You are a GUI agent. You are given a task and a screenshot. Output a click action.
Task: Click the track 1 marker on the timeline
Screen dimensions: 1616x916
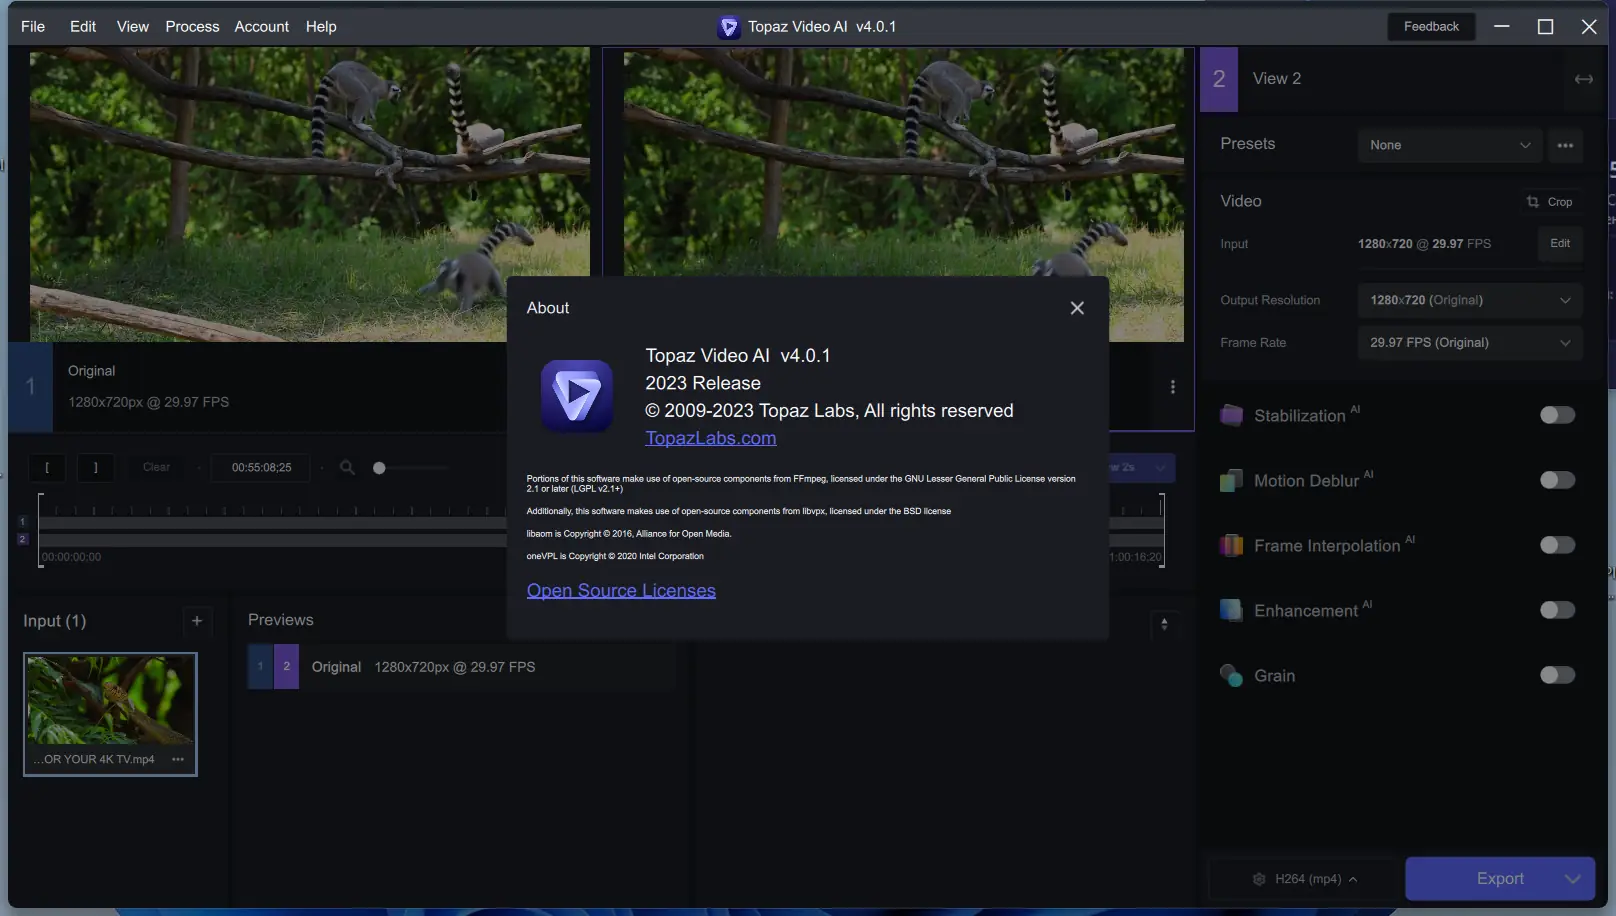point(22,522)
